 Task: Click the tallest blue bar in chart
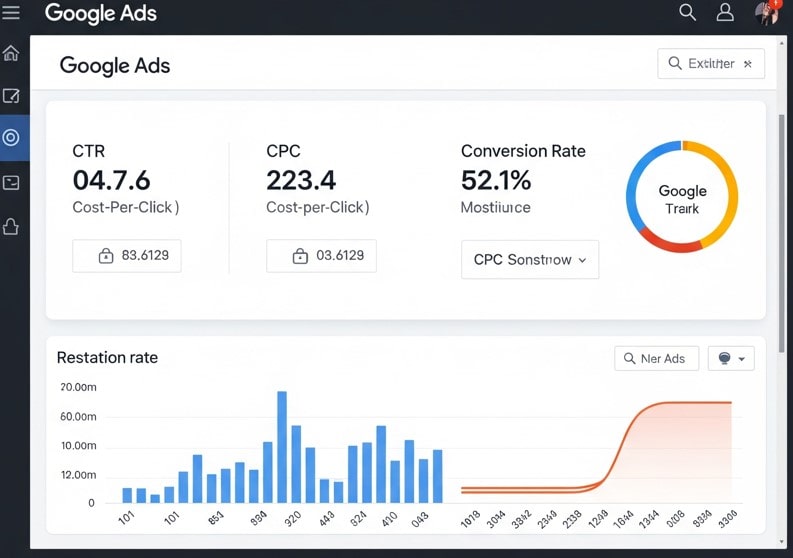tap(282, 447)
